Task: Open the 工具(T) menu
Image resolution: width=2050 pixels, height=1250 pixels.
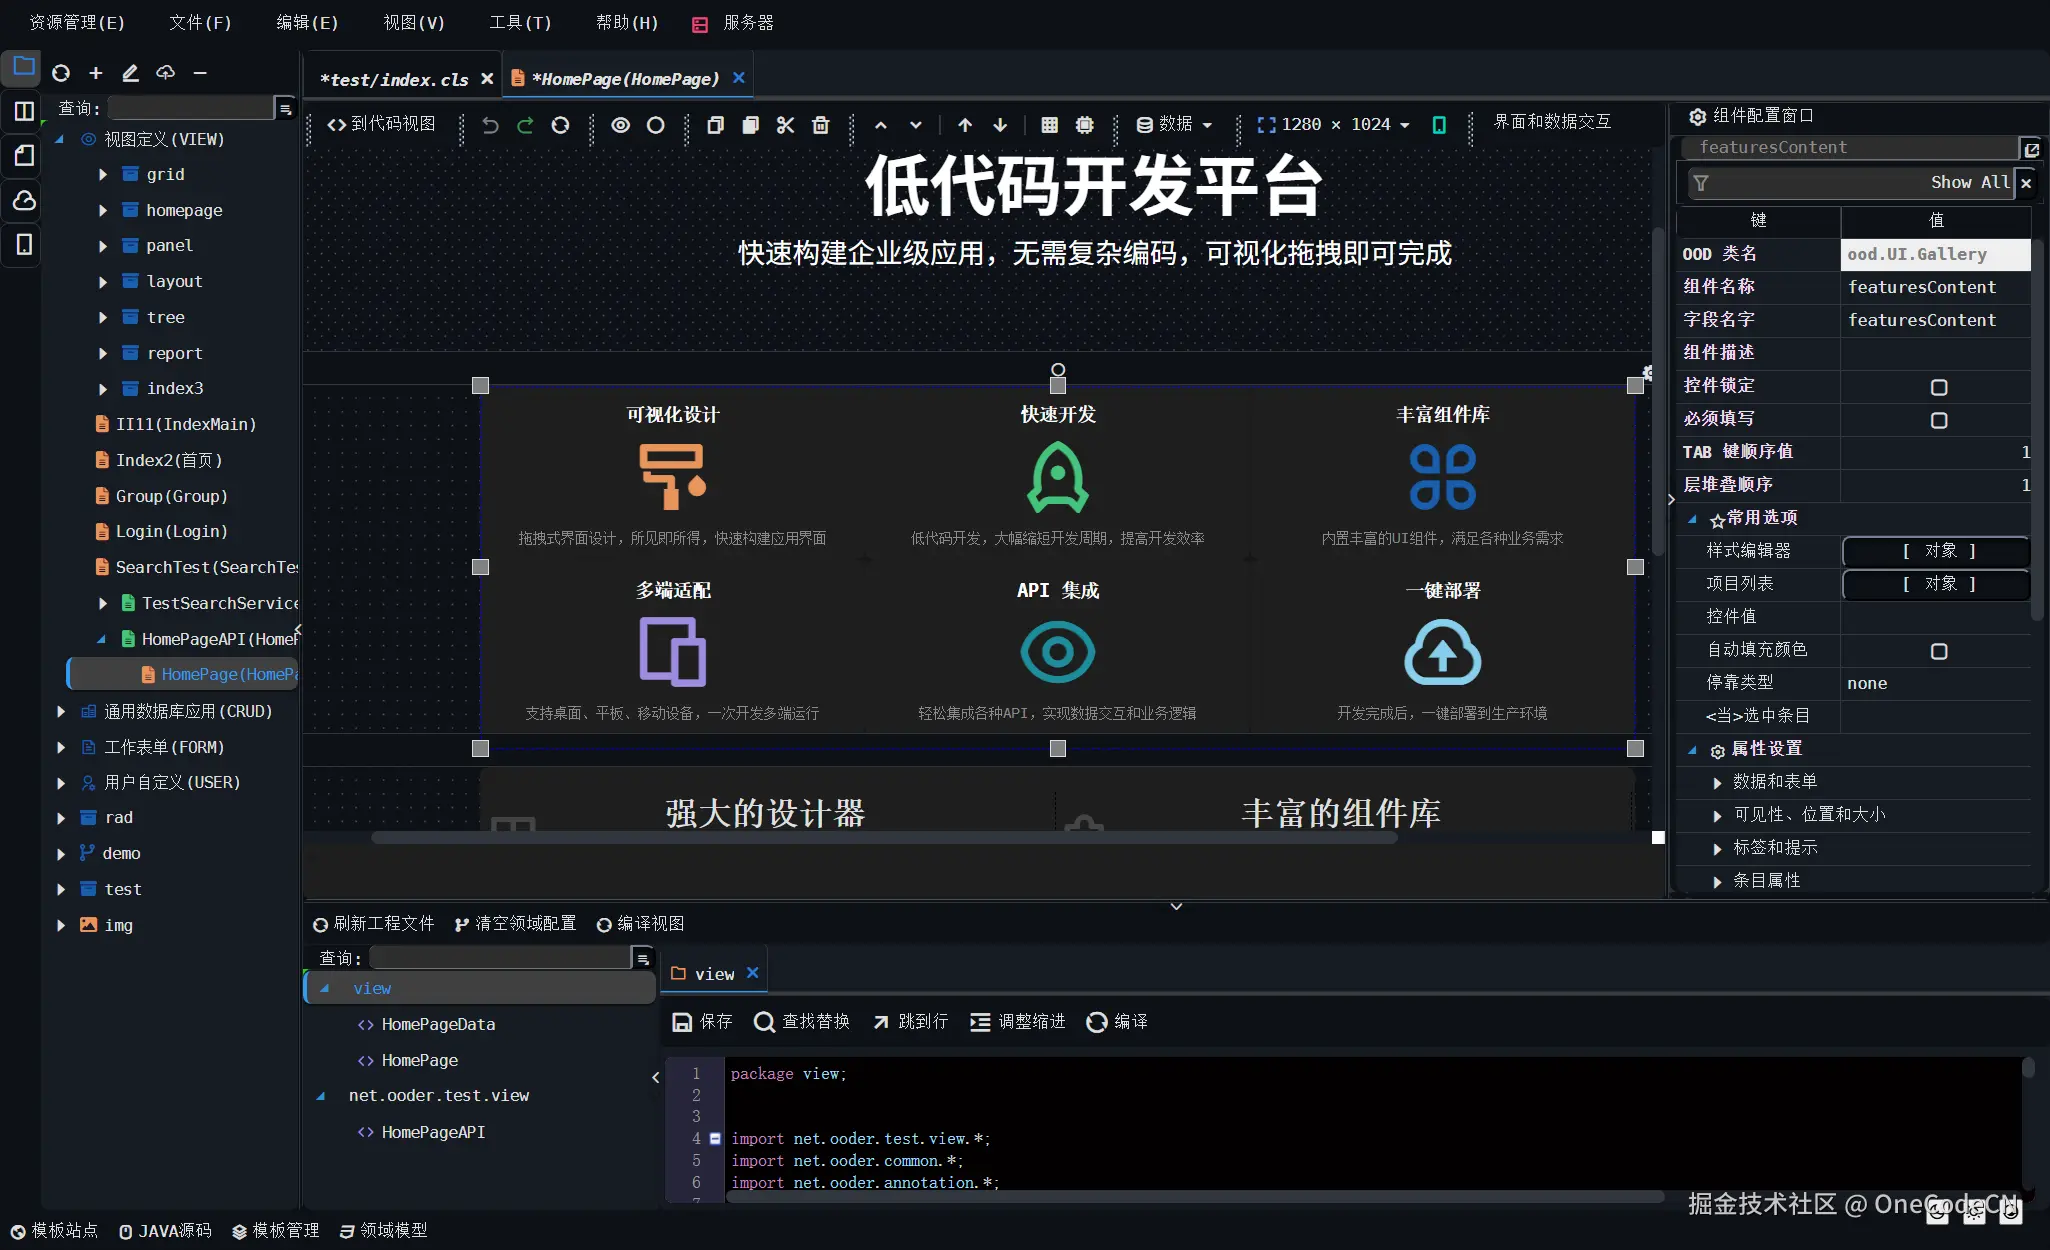Action: coord(520,22)
